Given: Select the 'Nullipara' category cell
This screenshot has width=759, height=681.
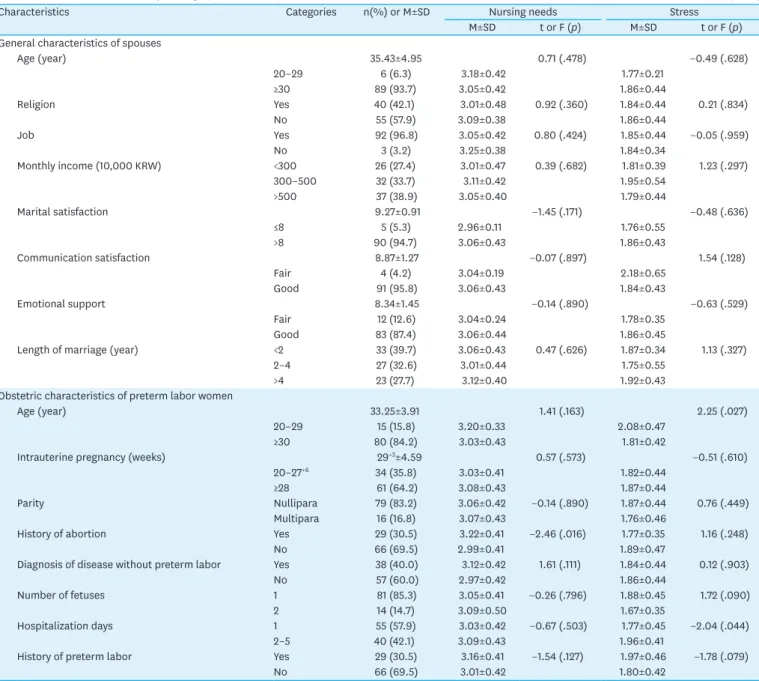Looking at the screenshot, I should (x=295, y=503).
